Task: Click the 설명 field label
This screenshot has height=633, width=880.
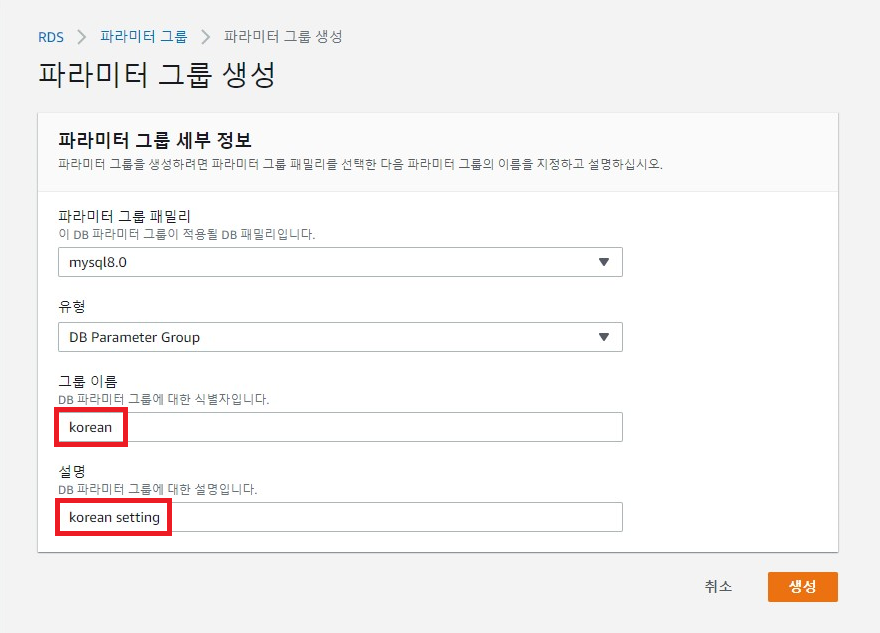Action: [x=72, y=471]
